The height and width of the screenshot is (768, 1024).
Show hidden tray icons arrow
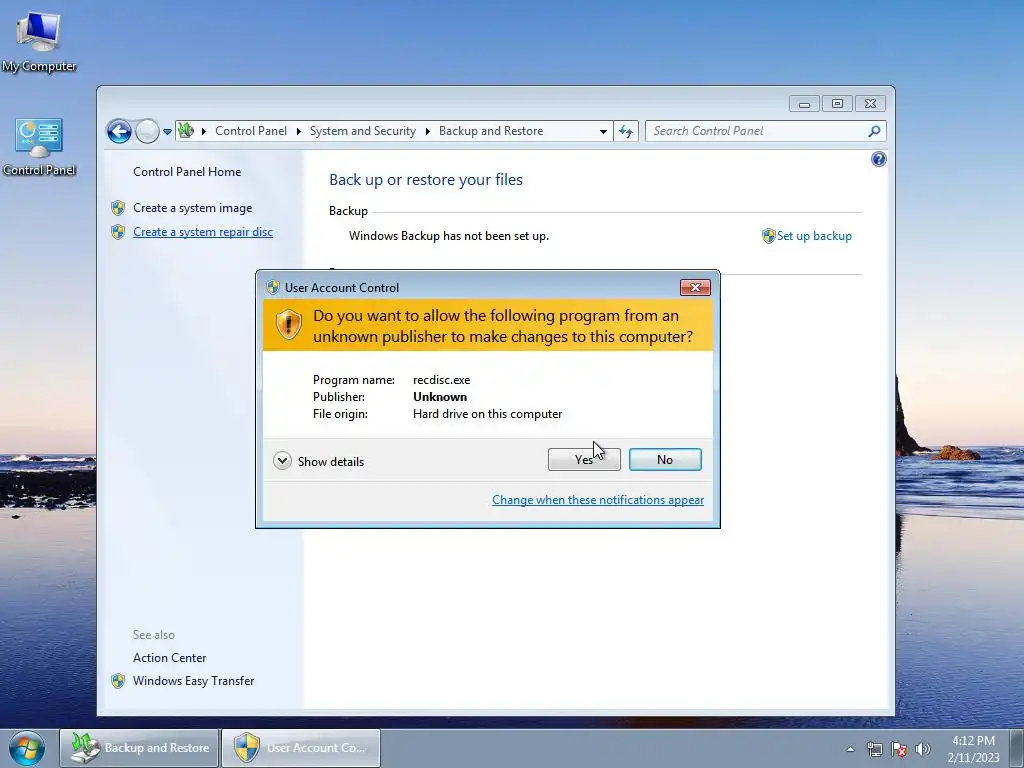850,749
